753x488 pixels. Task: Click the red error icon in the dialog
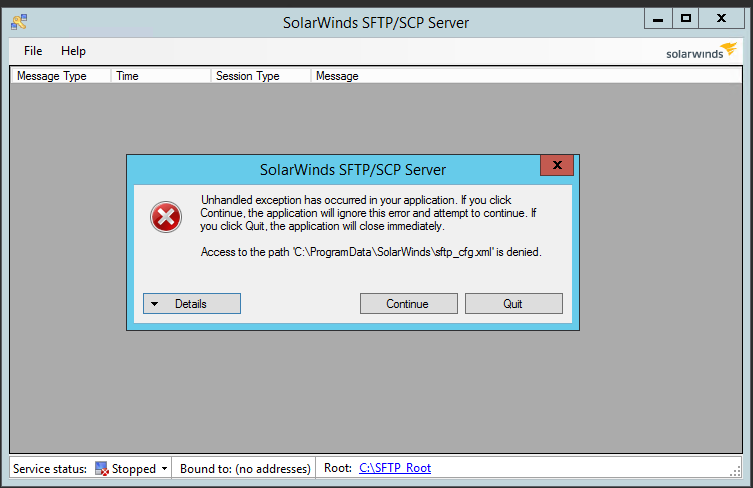click(x=166, y=217)
